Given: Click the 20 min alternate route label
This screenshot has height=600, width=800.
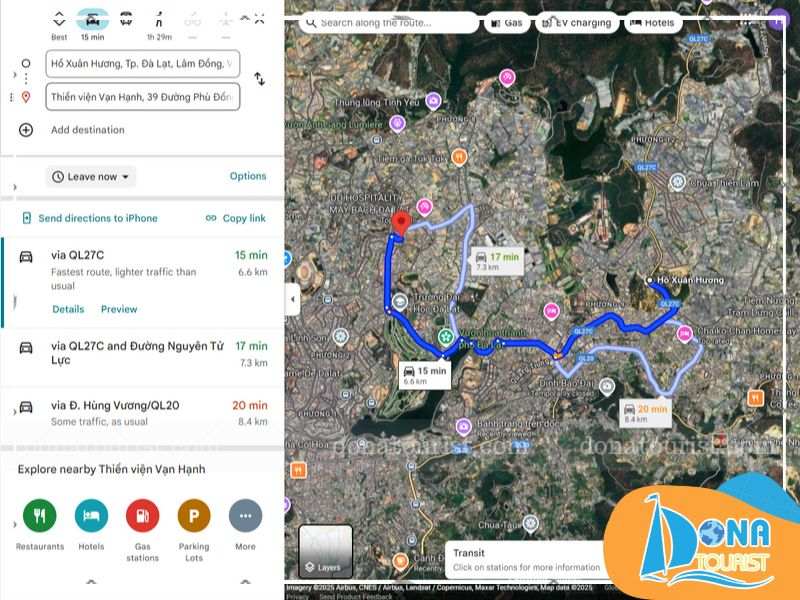Looking at the screenshot, I should 645,413.
